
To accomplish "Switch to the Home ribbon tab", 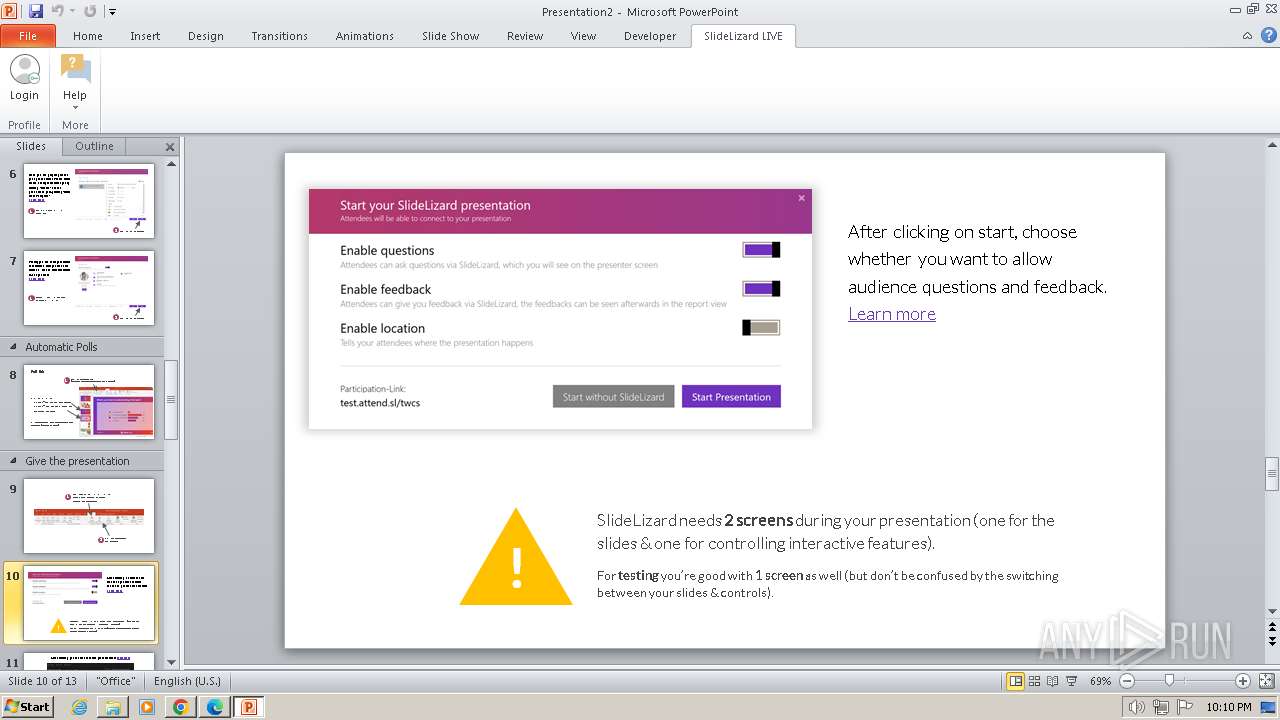I will [87, 36].
